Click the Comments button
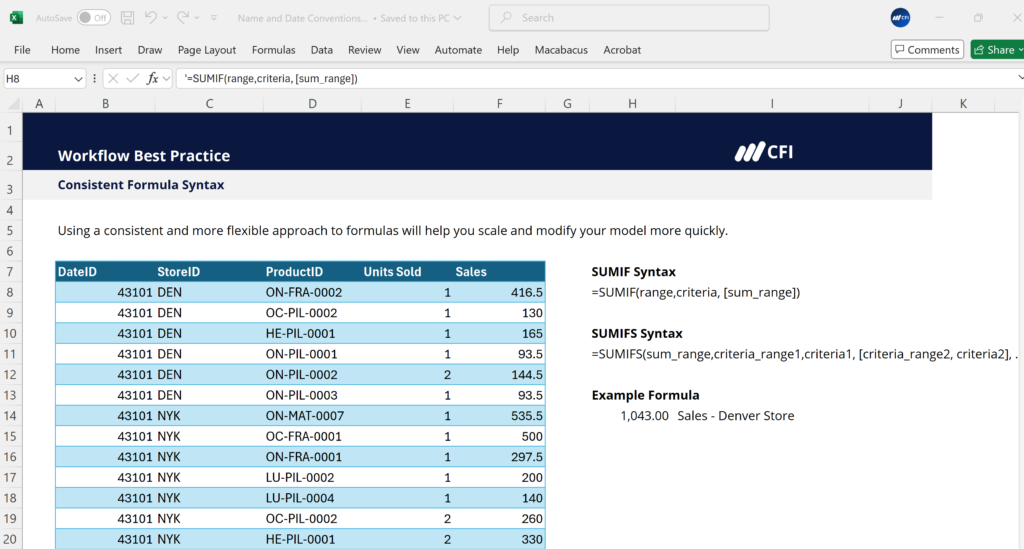This screenshot has height=549, width=1024. [926, 49]
